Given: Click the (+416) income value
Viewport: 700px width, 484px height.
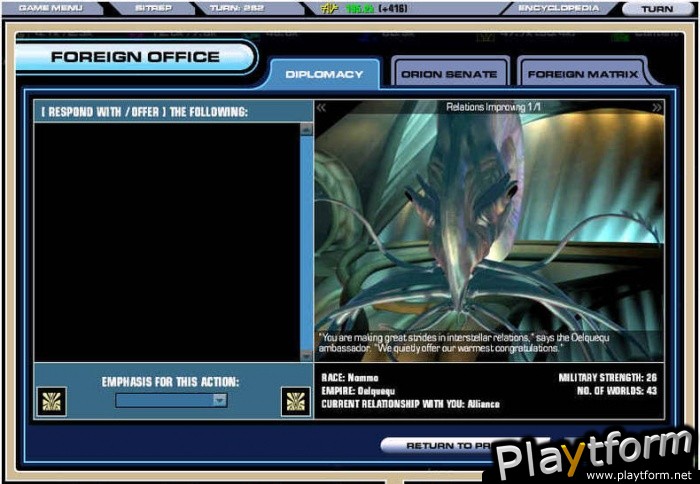Looking at the screenshot, I should point(393,8).
